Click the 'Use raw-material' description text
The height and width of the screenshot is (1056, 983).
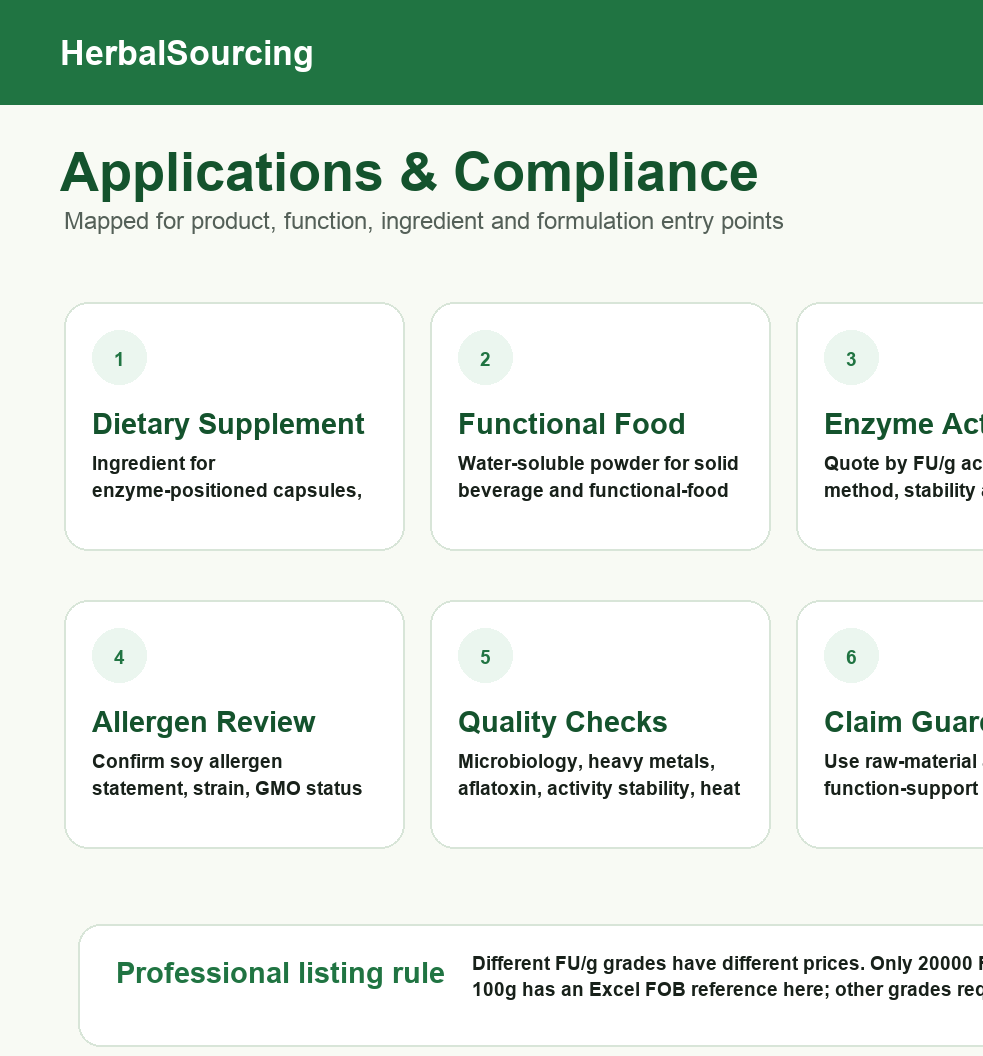[x=904, y=774]
